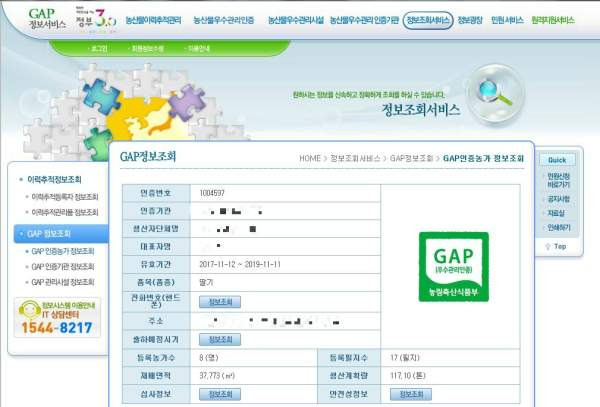Click the 회원정보수정 link in green bar
Image resolution: width=600 pixels, height=407 pixels.
click(147, 49)
